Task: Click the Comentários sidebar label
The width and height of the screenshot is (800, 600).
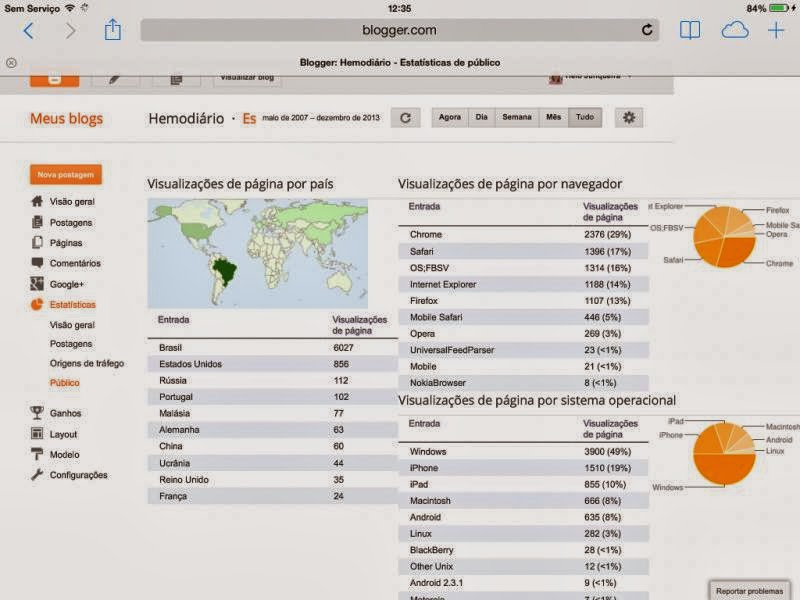Action: tap(76, 263)
